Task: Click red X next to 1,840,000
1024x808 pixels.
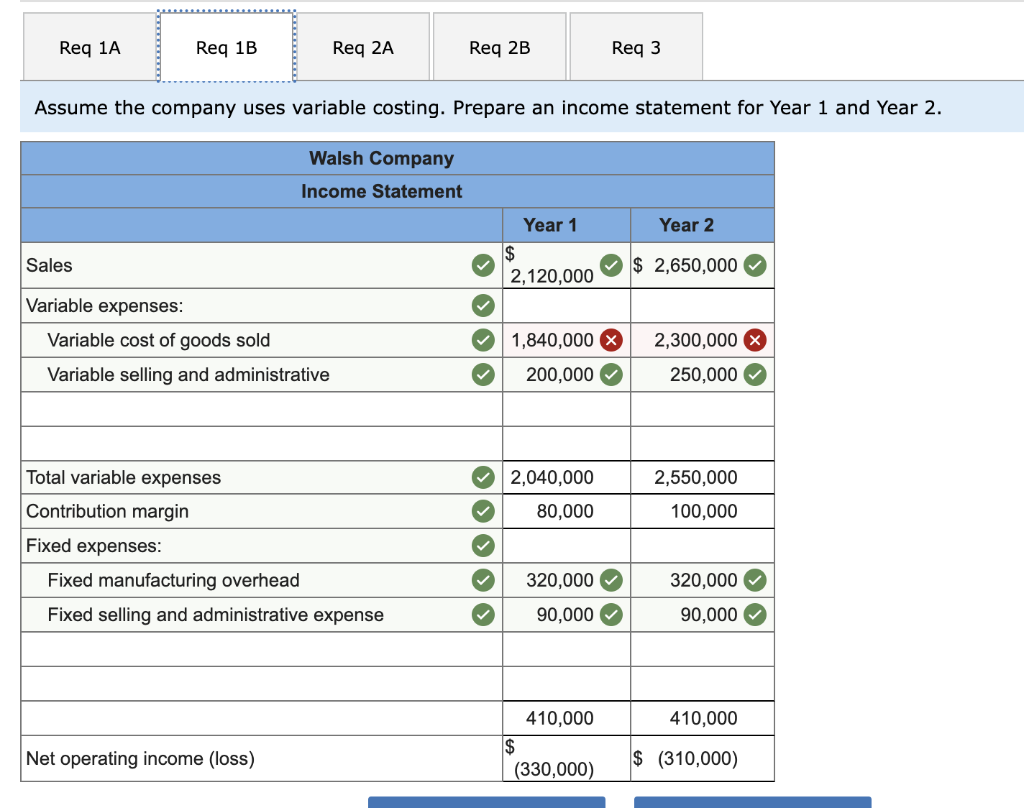Action: tap(611, 340)
